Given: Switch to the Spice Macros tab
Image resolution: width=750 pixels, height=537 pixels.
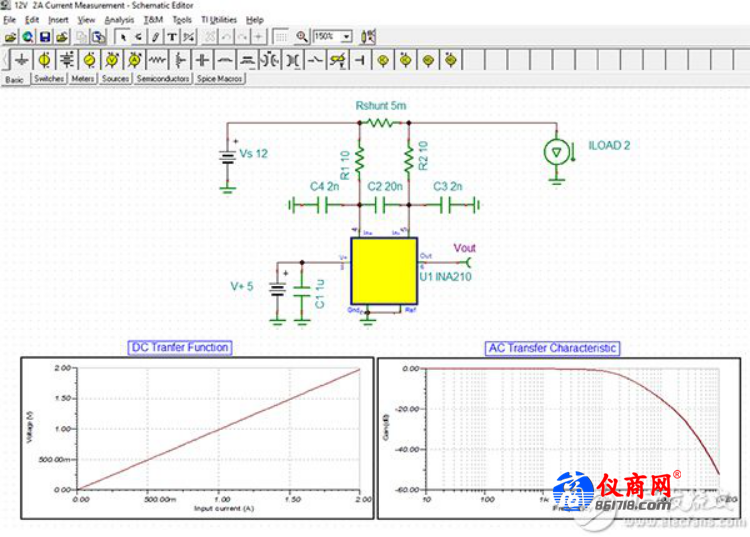Looking at the screenshot, I should pos(220,78).
